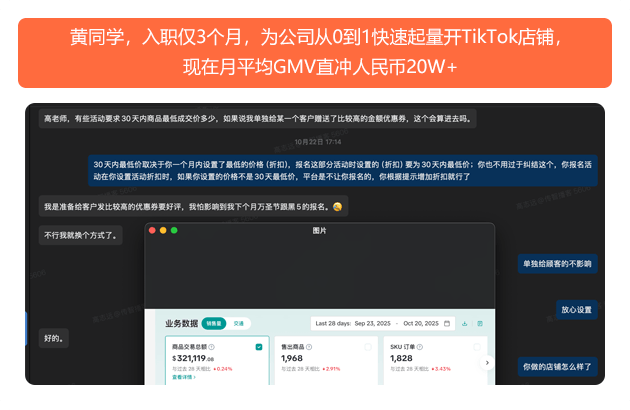Check the SKU 订单 metric checkbox

pos(474,347)
